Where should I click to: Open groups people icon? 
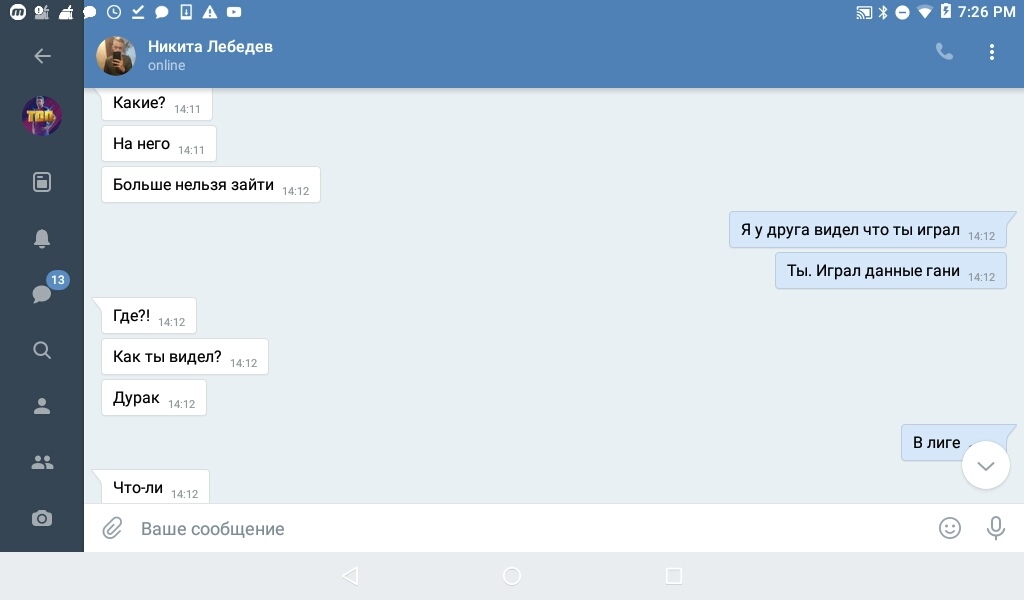coord(42,462)
